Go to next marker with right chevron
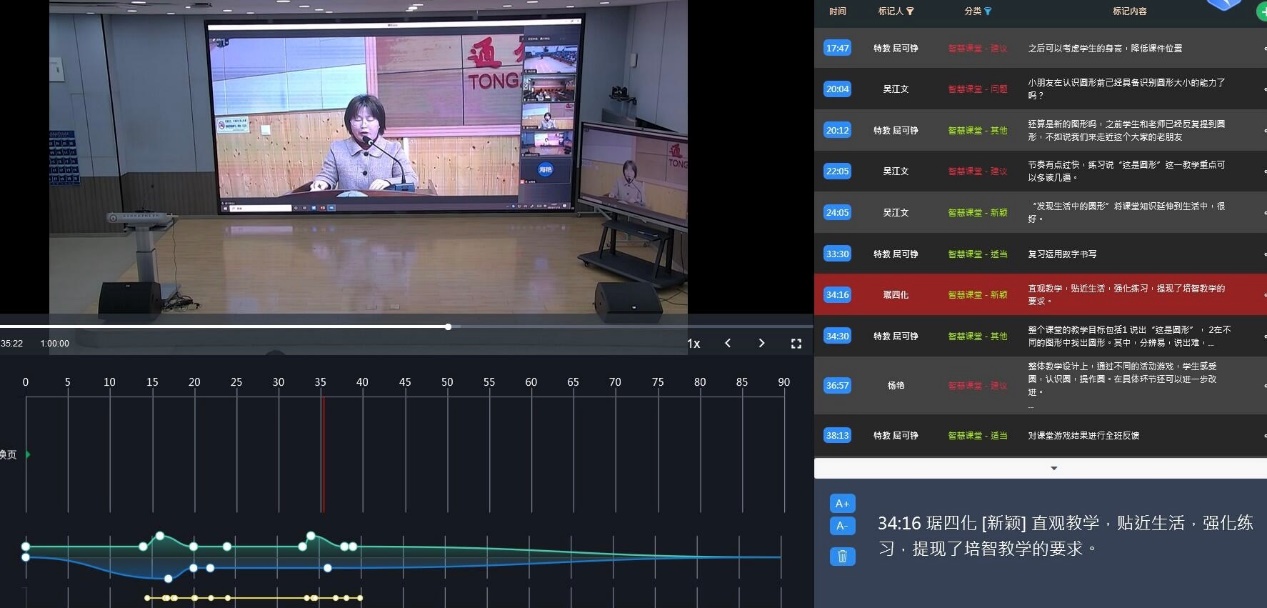 (761, 343)
